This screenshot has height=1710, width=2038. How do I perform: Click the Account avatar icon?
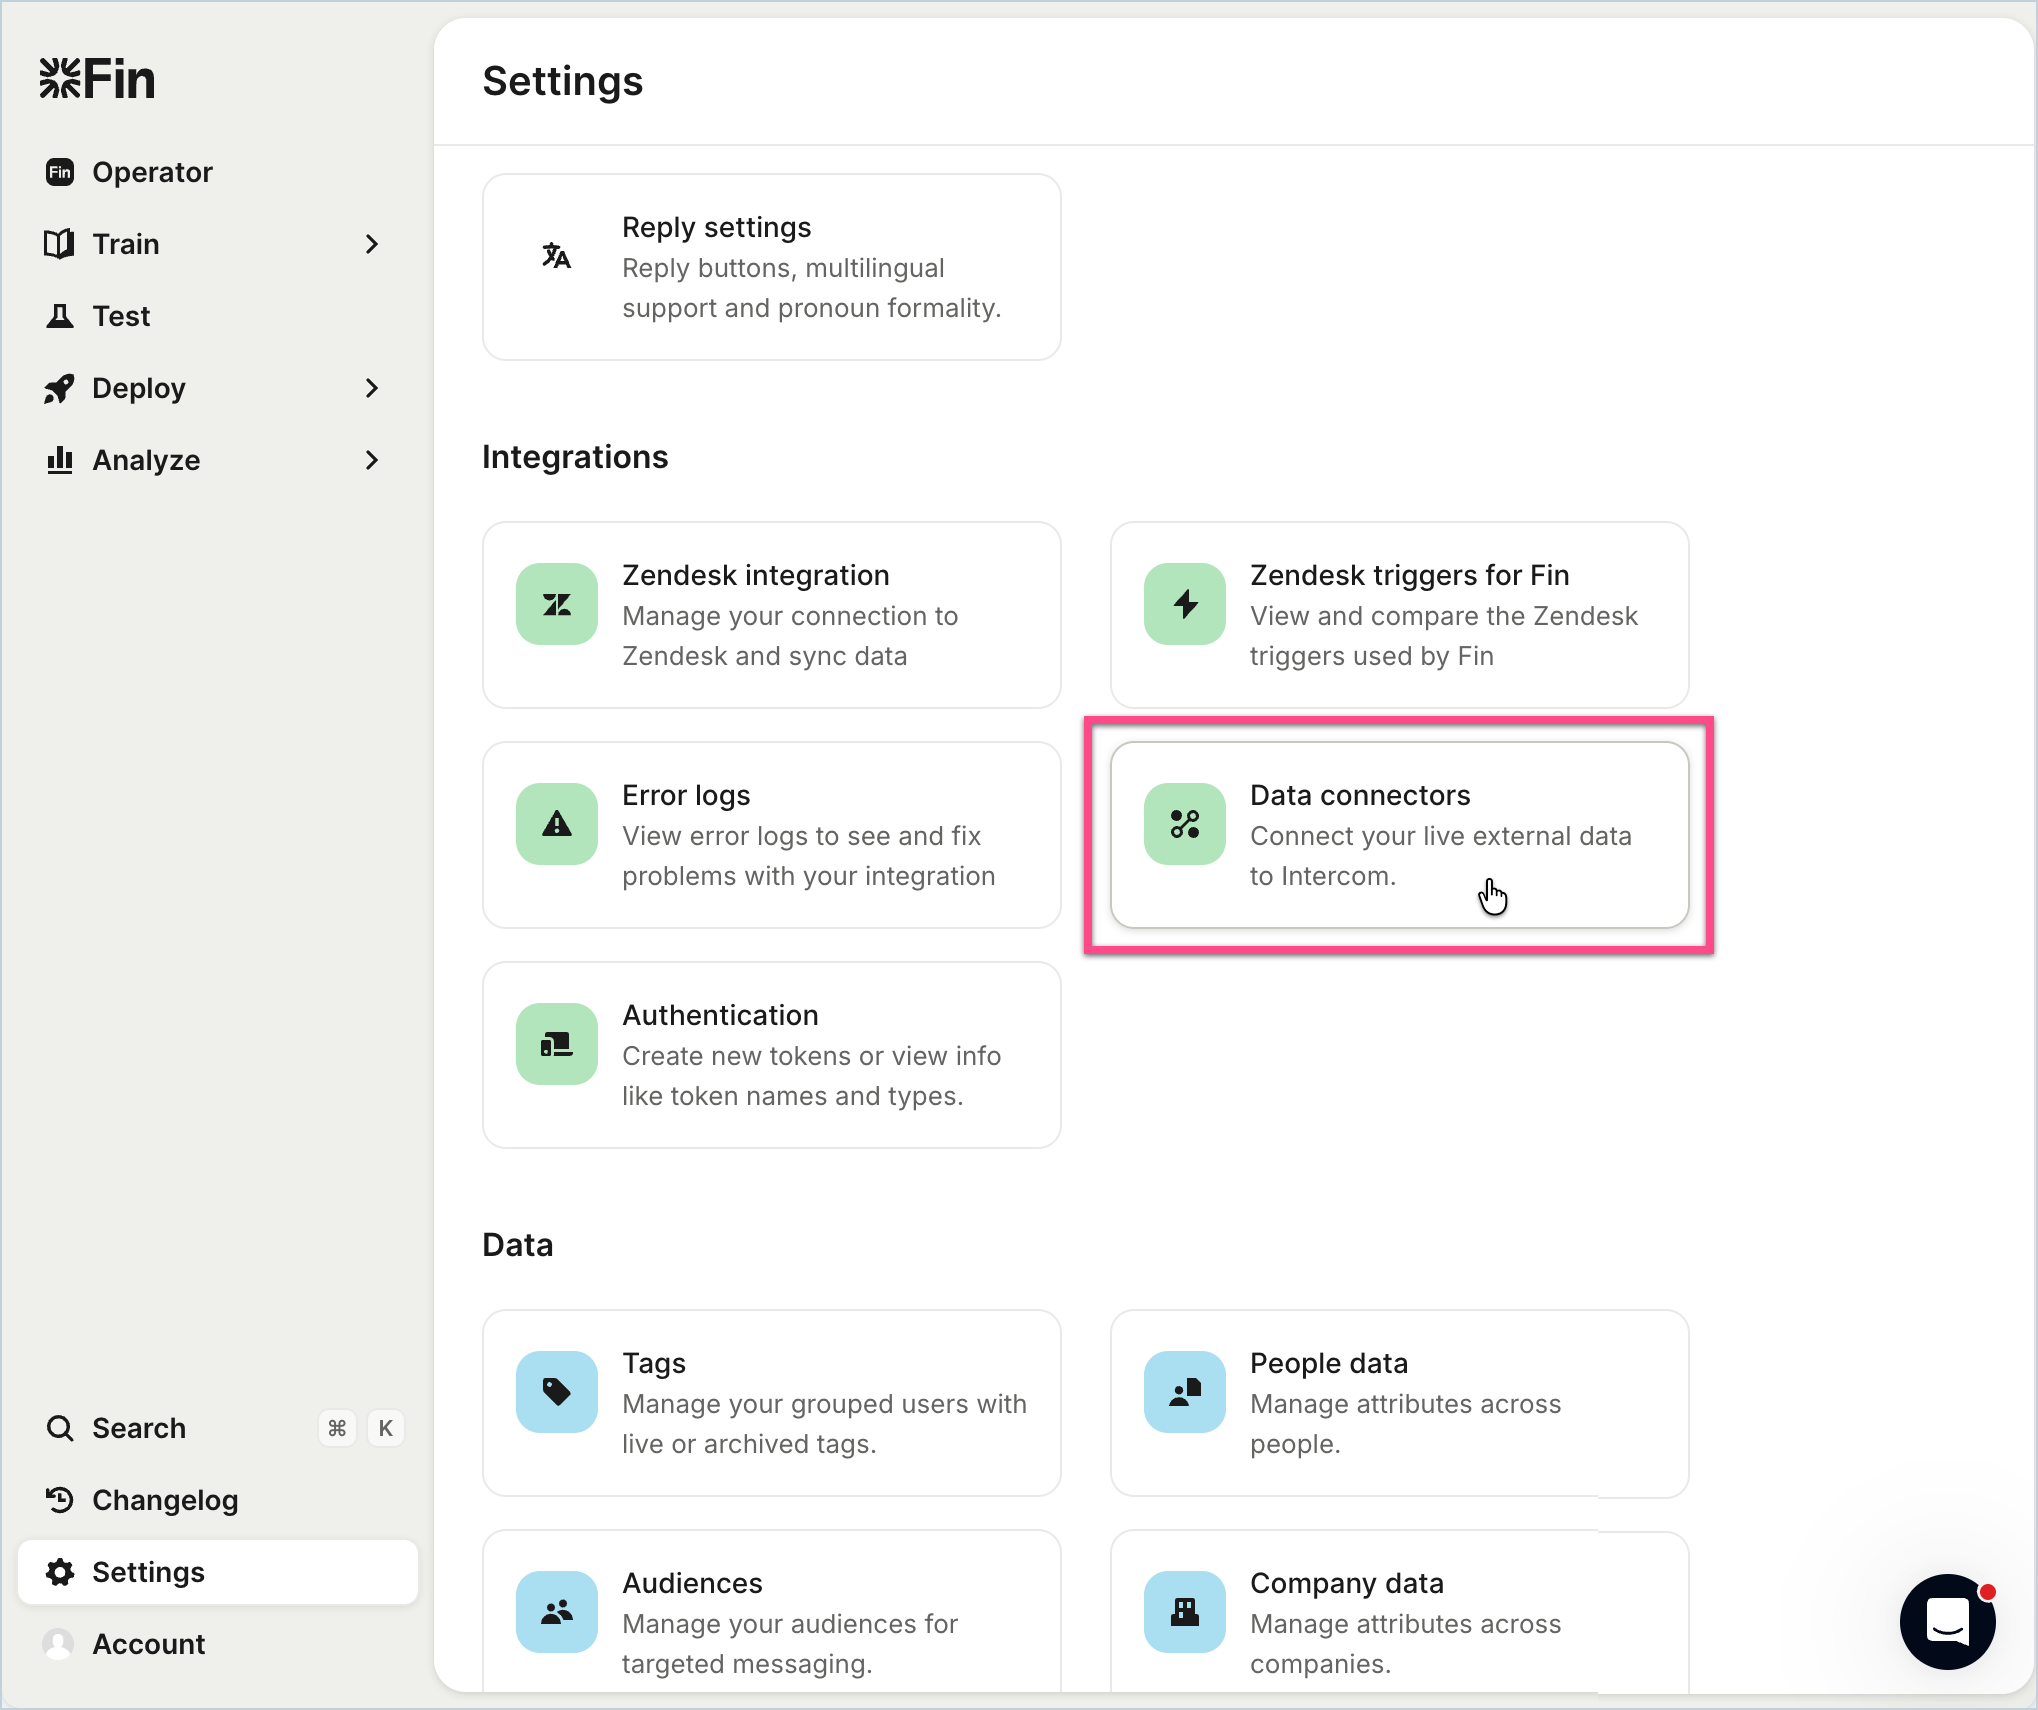tap(59, 1644)
